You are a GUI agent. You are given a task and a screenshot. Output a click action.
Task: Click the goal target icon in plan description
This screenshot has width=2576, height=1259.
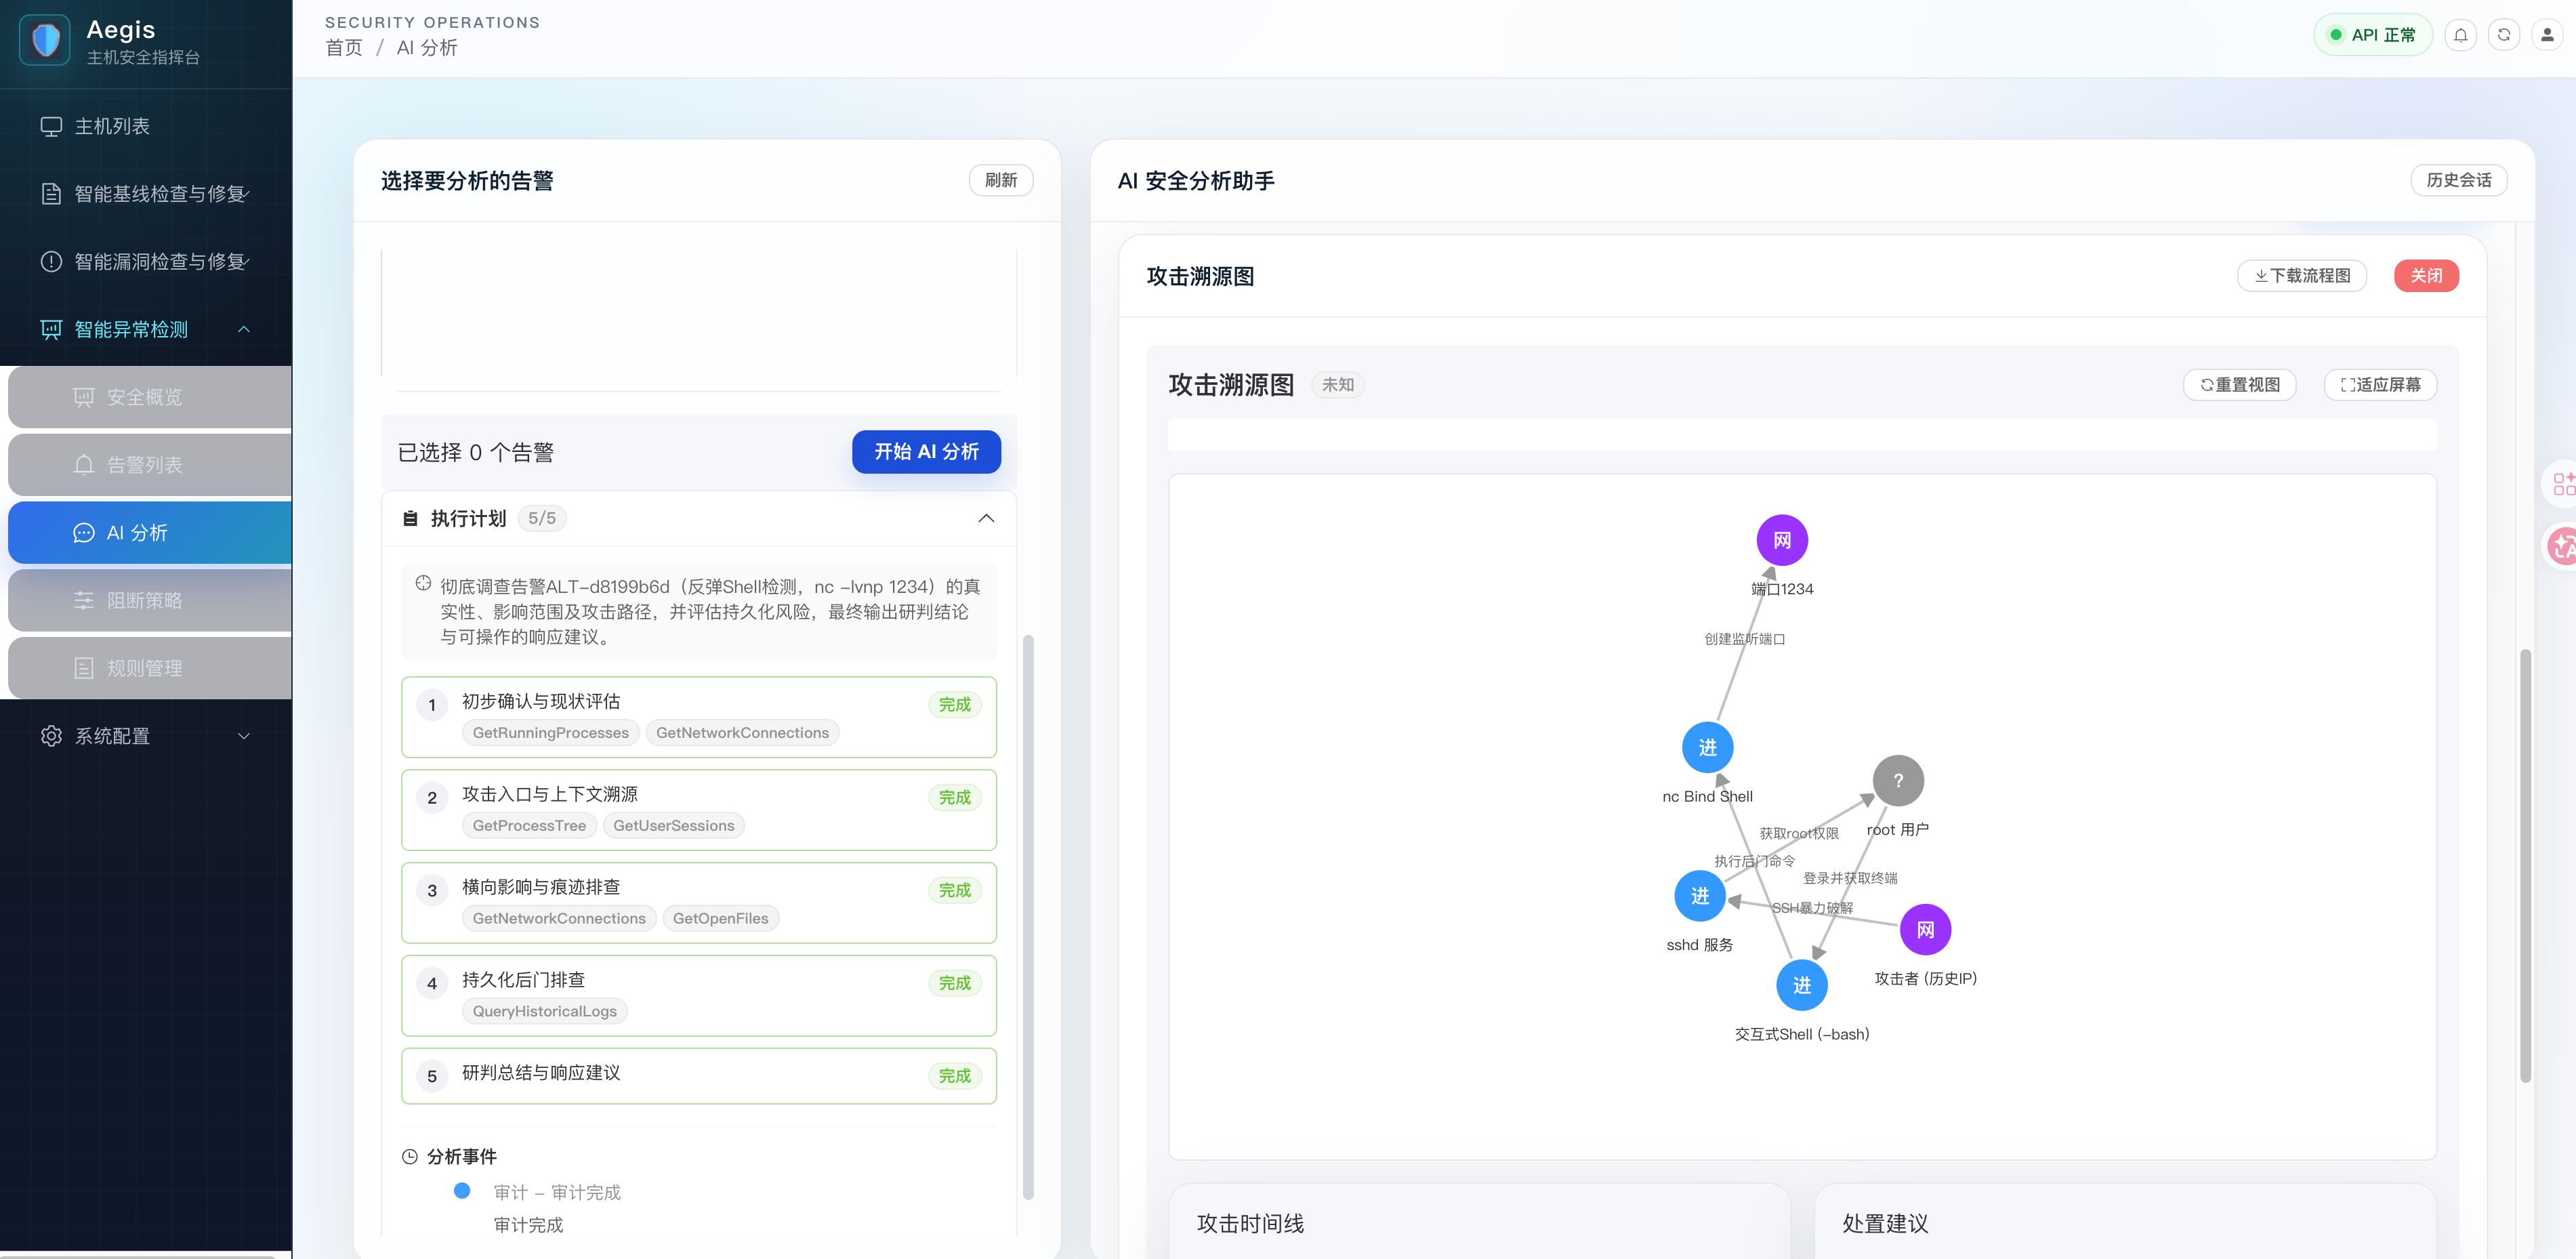423,584
